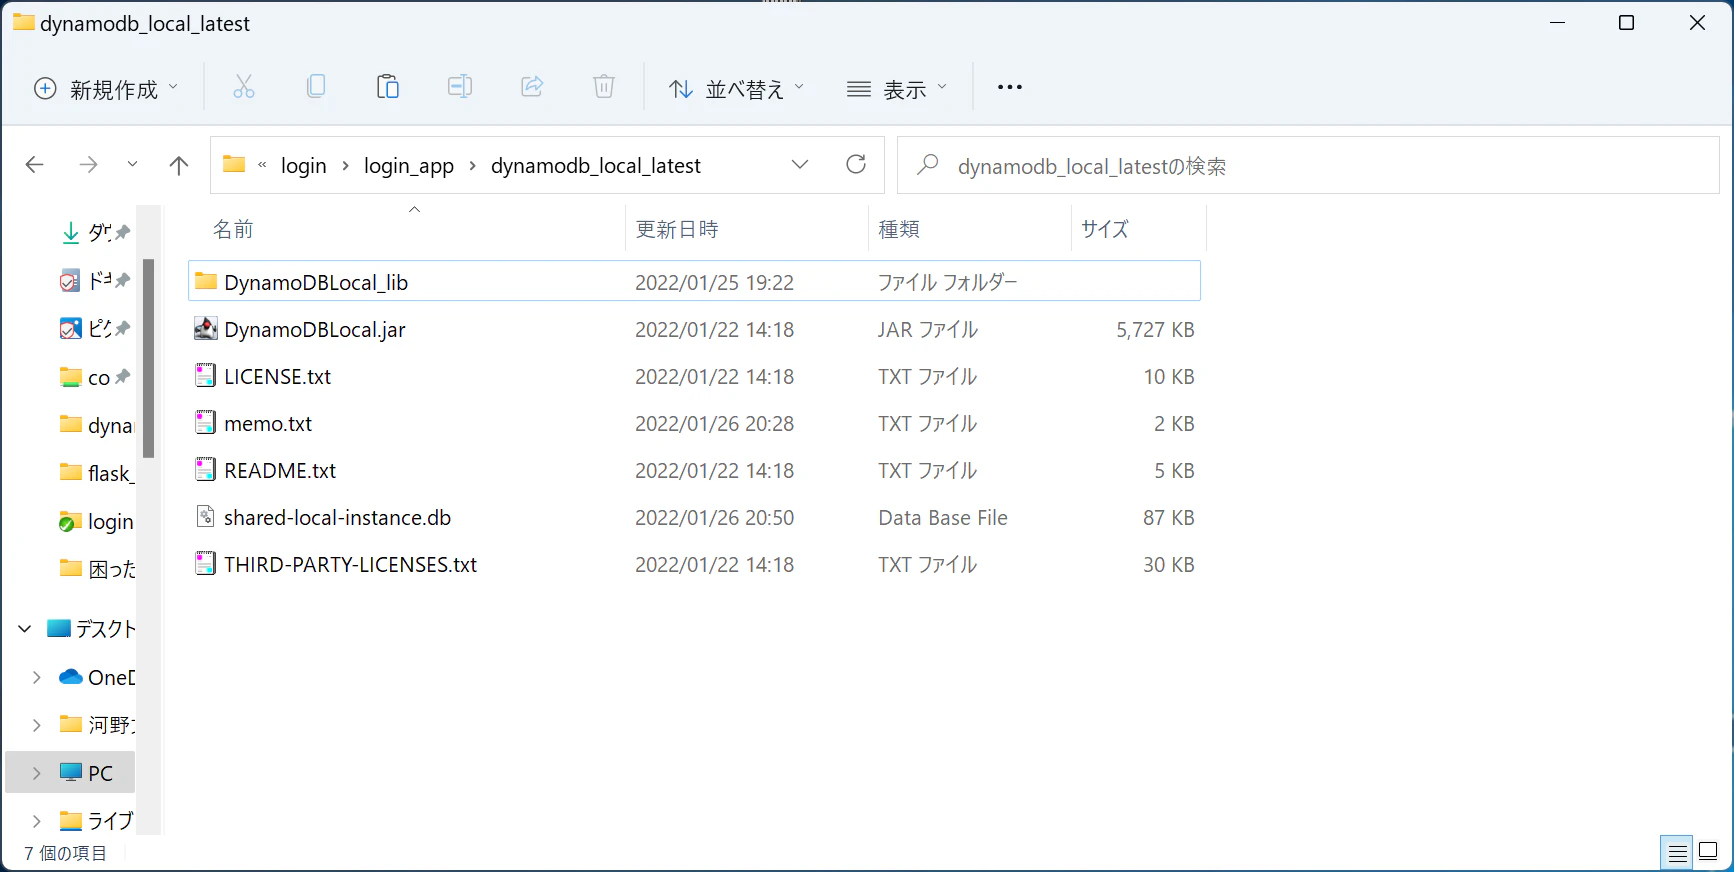This screenshot has width=1734, height=872.
Task: Click the 5,727 KB size cell
Action: click(x=1155, y=329)
